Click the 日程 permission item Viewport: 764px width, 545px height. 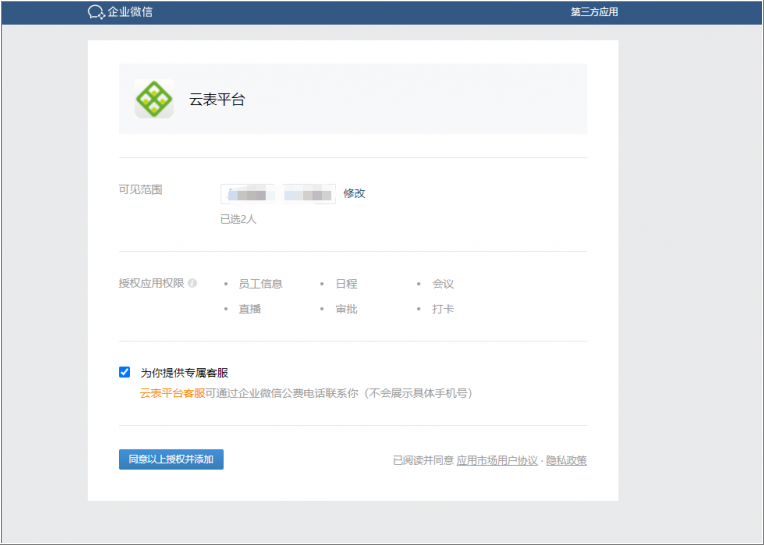[346, 284]
